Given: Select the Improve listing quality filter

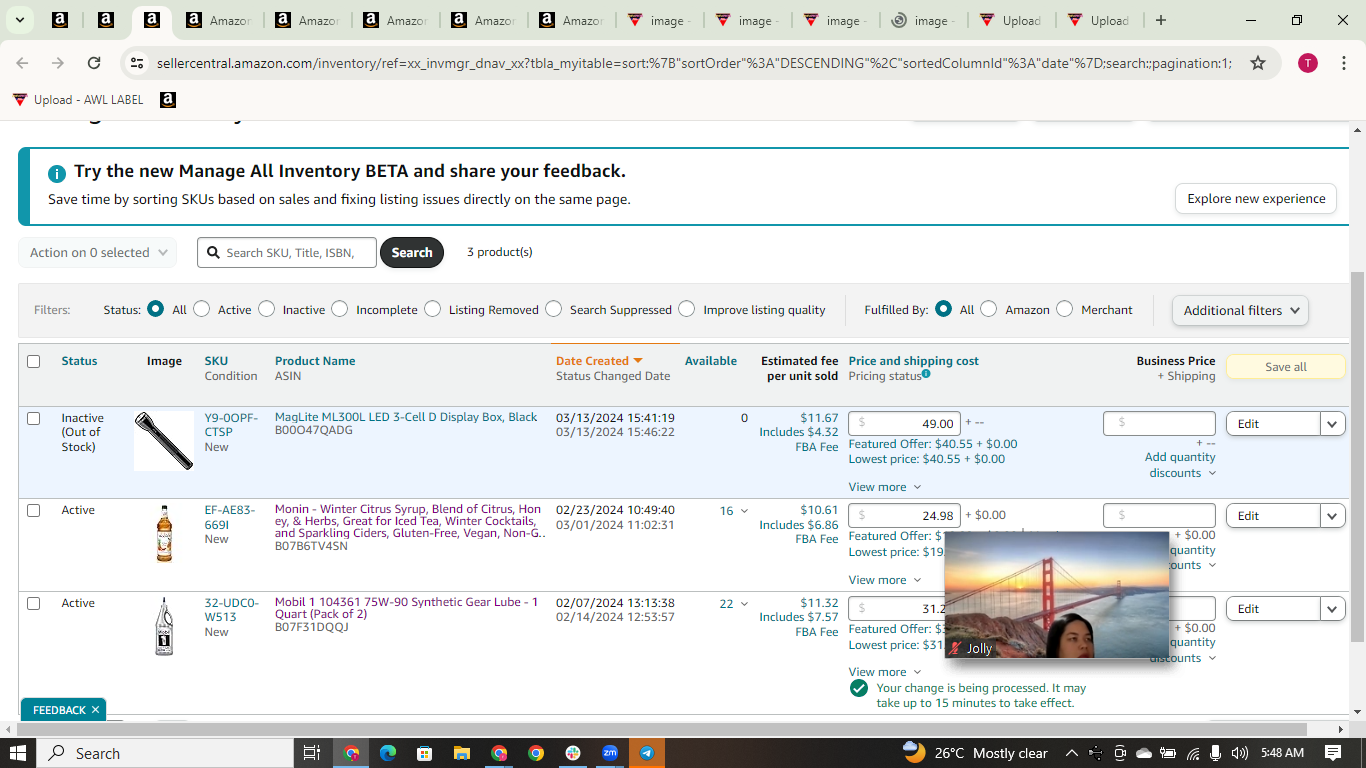Looking at the screenshot, I should pyautogui.click(x=687, y=309).
